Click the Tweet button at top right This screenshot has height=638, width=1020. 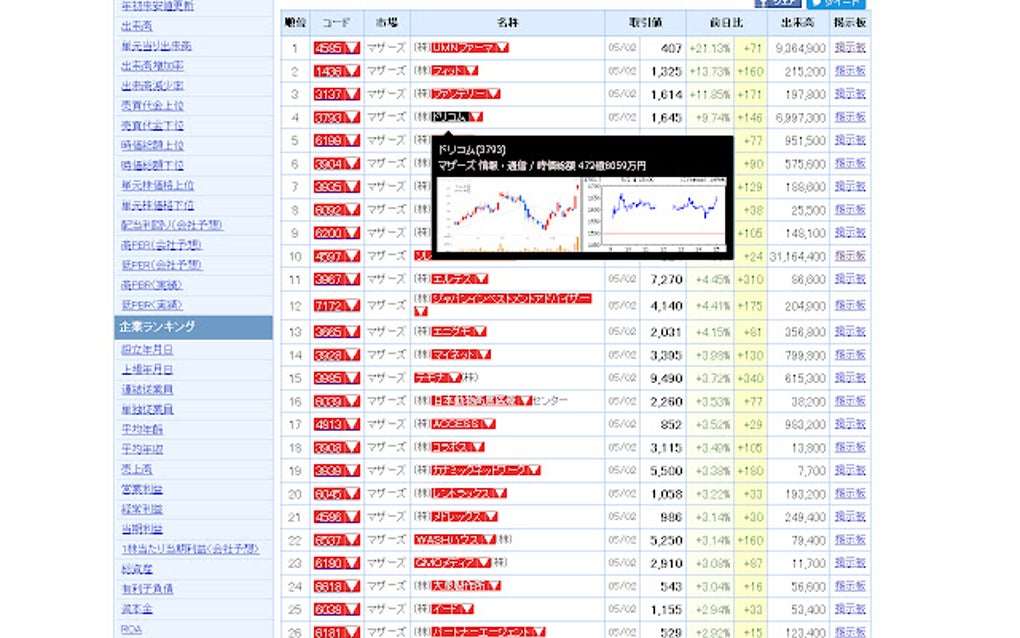point(836,3)
